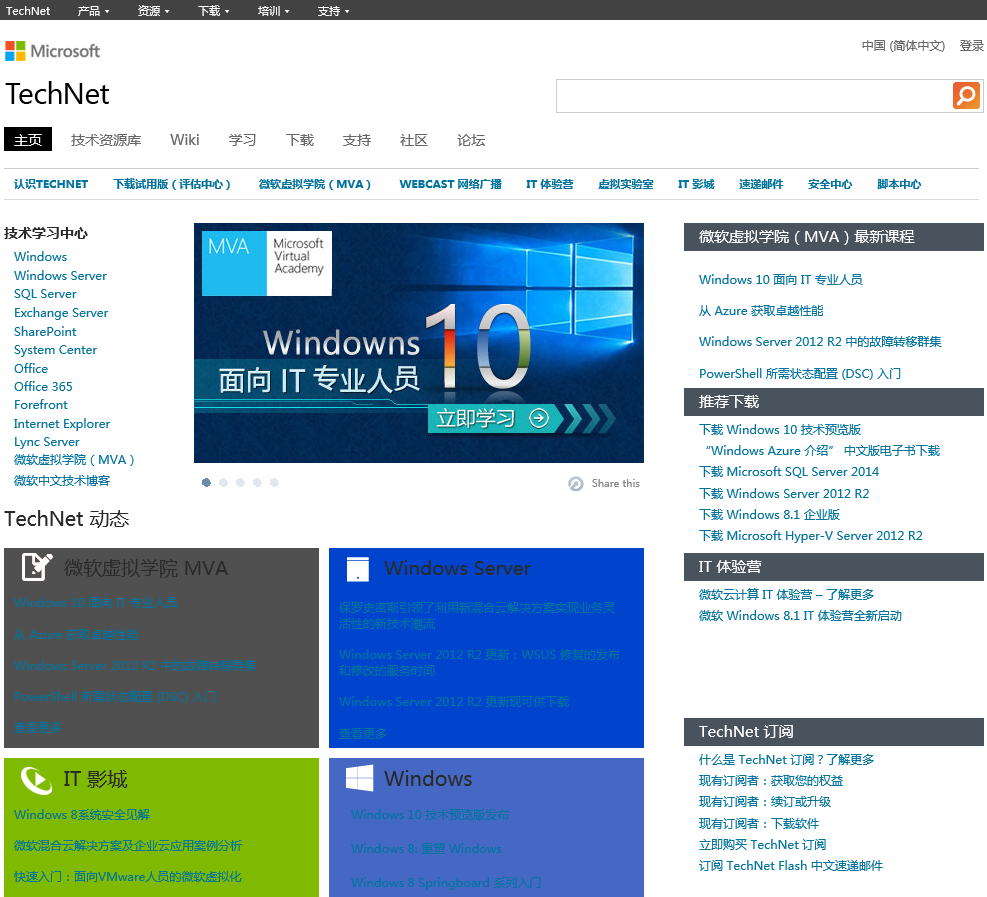Click 下载 Windows 8.1 企业版 link
The width and height of the screenshot is (987, 897).
click(x=769, y=514)
